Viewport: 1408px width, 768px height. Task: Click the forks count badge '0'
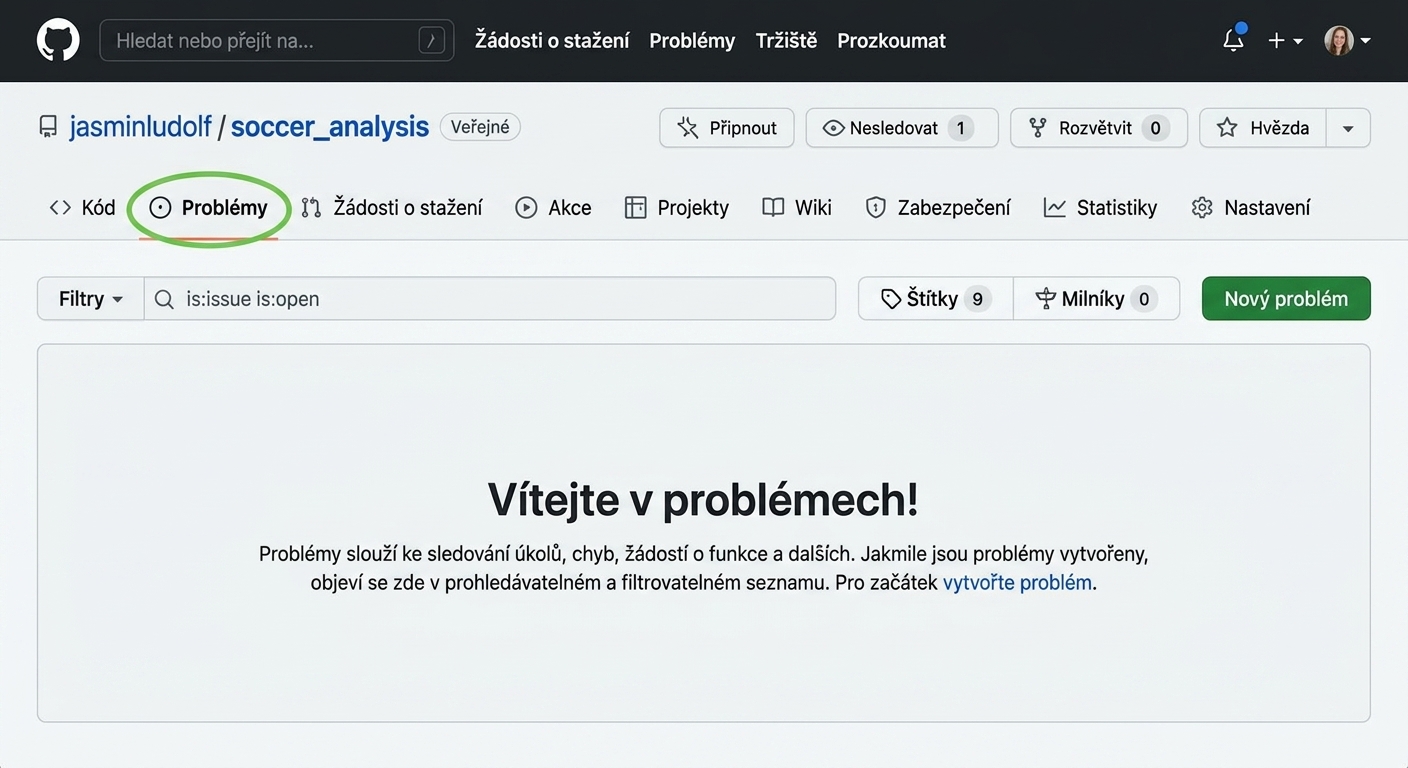[1155, 128]
